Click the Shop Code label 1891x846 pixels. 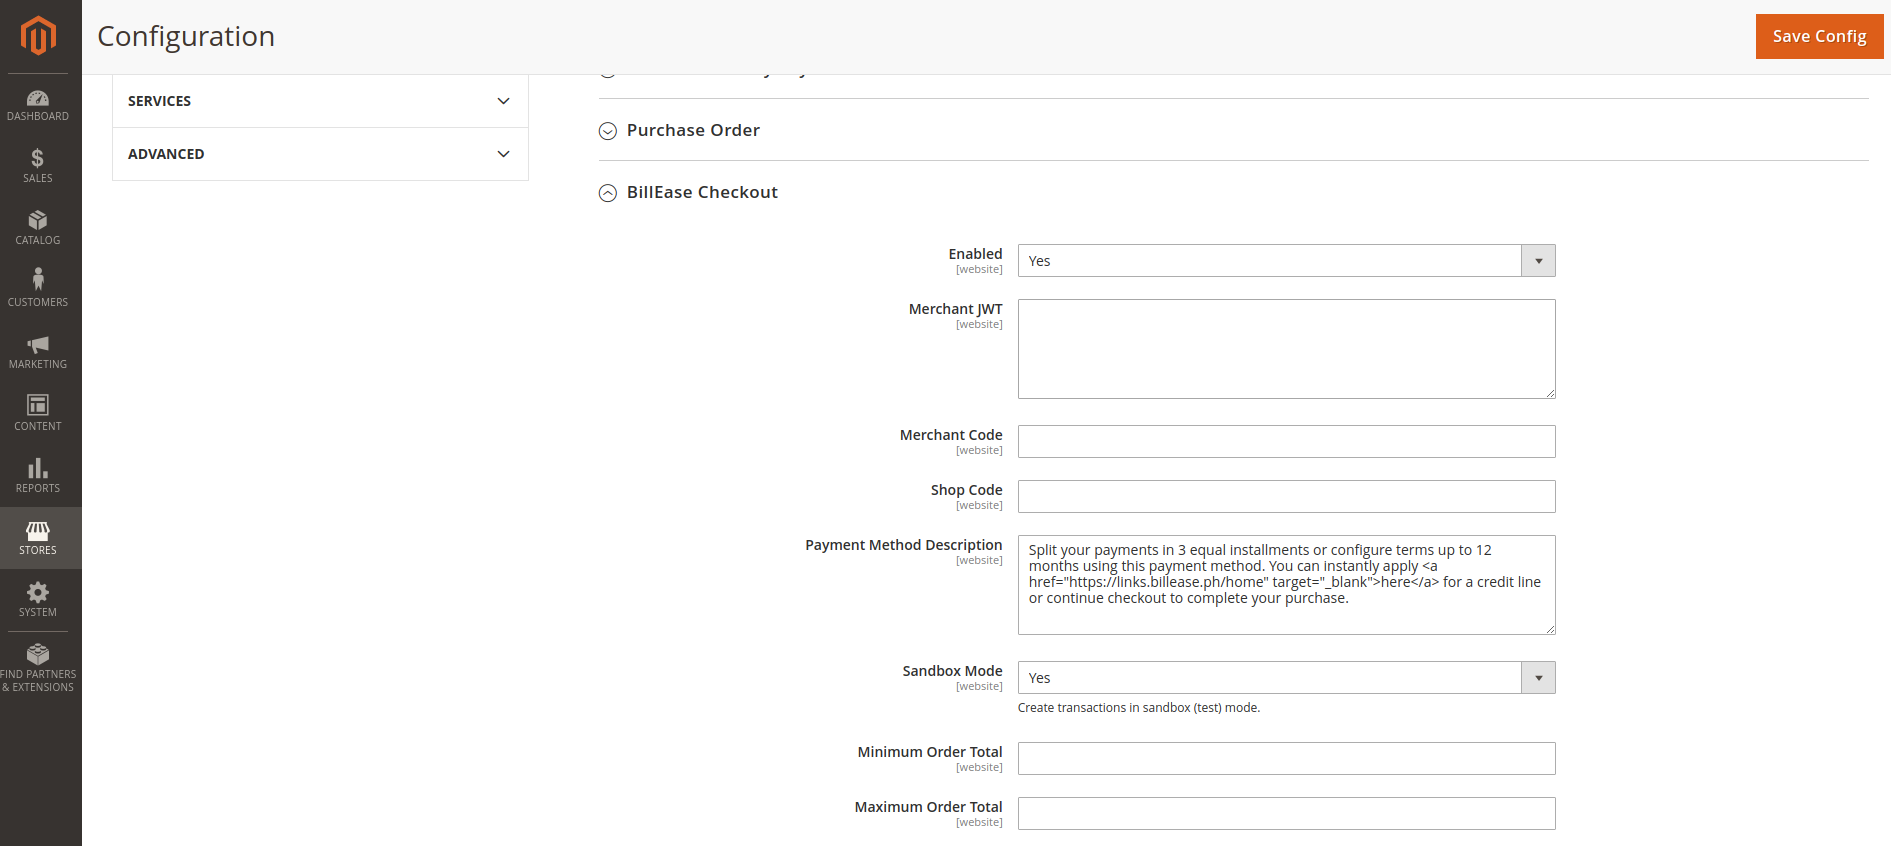pos(966,490)
